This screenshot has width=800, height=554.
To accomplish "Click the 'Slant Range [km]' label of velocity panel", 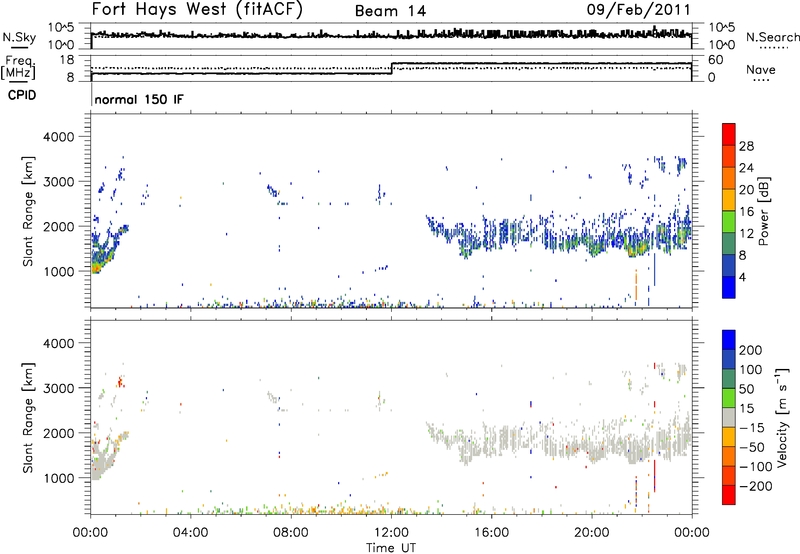I will [x=28, y=417].
